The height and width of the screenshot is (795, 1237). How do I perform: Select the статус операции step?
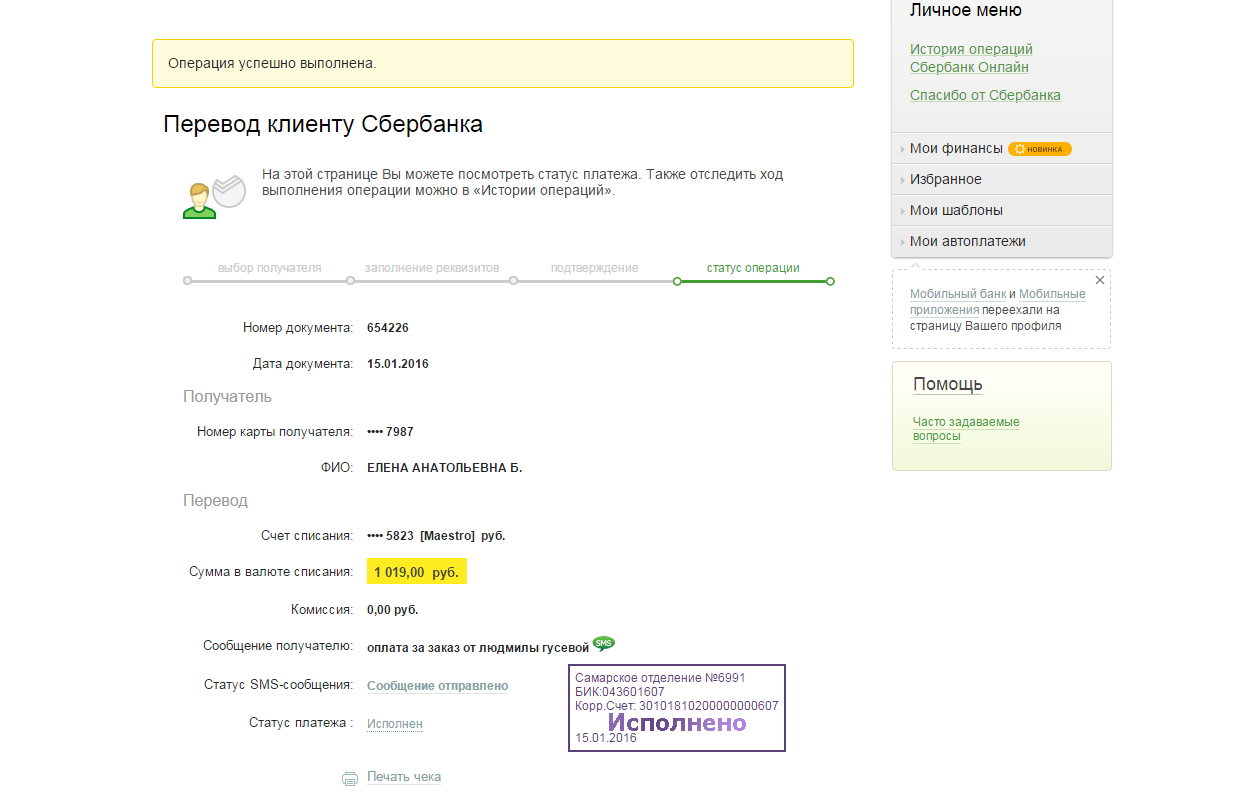click(x=753, y=268)
